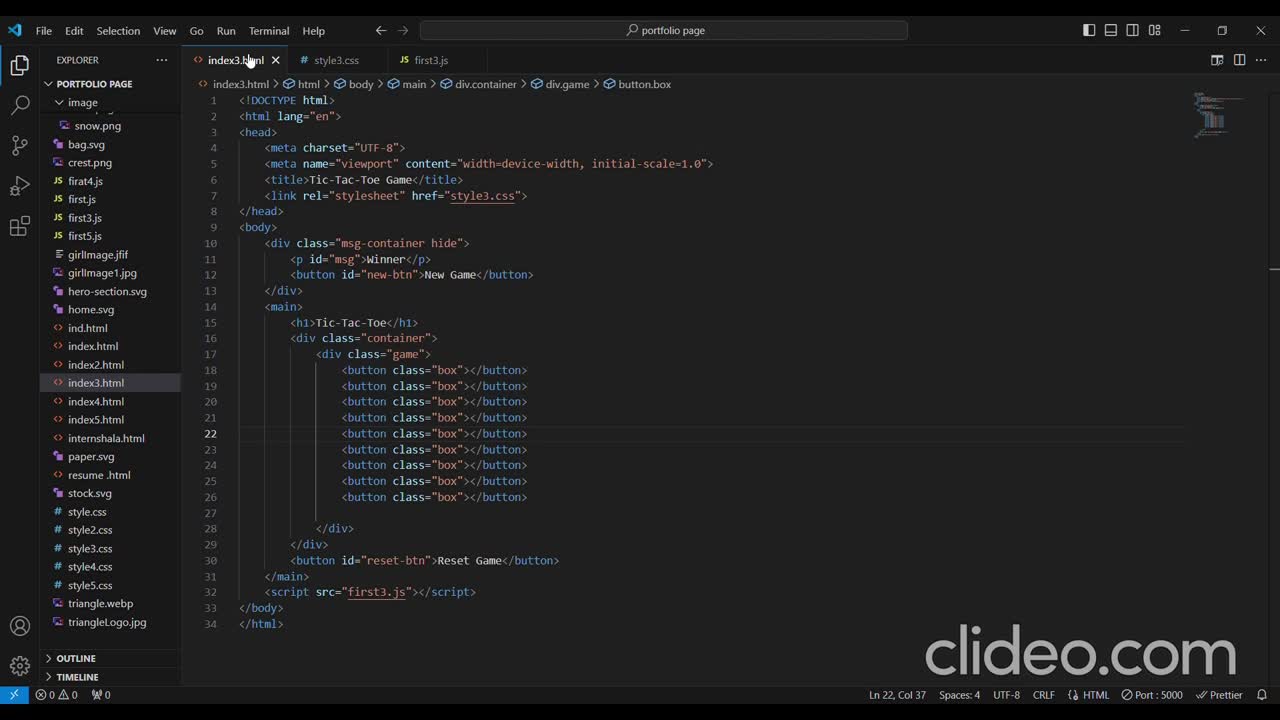Open editor more actions menu
Screen dimensions: 1280x720
(1261, 60)
